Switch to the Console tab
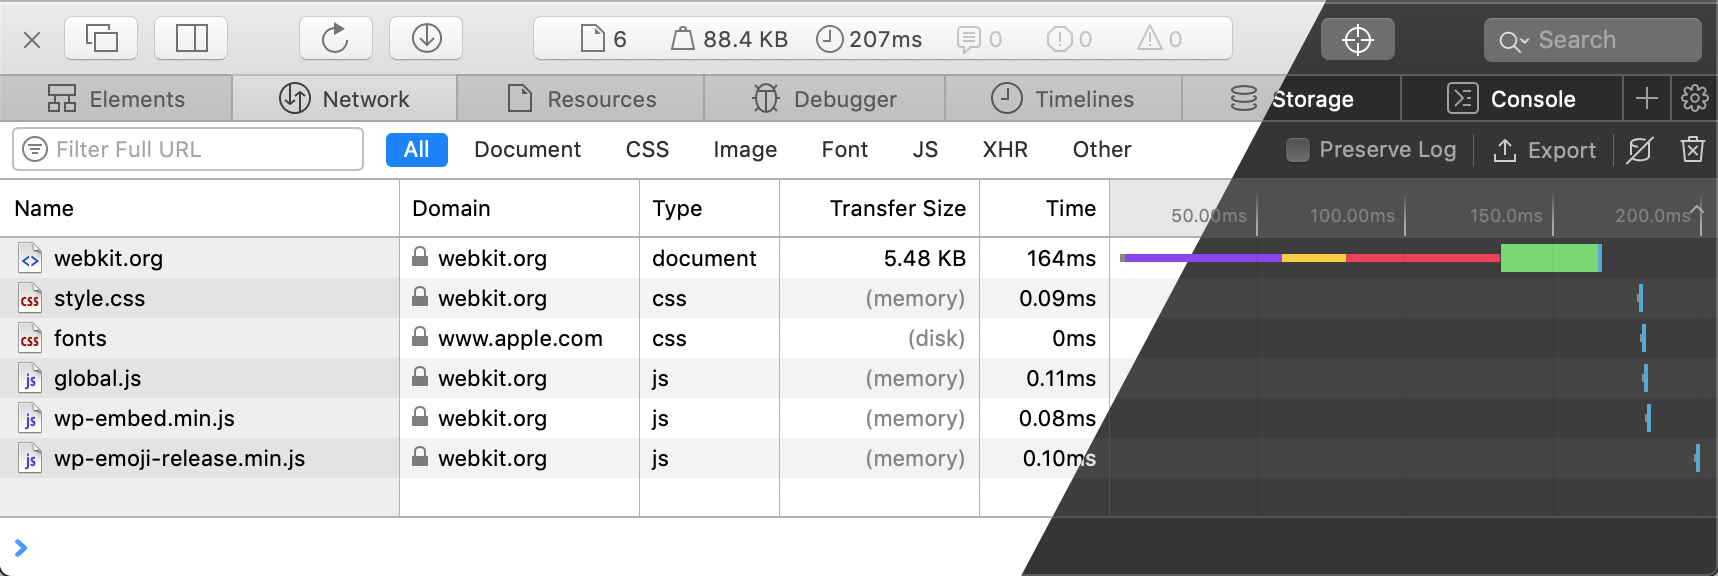The image size is (1718, 576). click(x=1511, y=99)
